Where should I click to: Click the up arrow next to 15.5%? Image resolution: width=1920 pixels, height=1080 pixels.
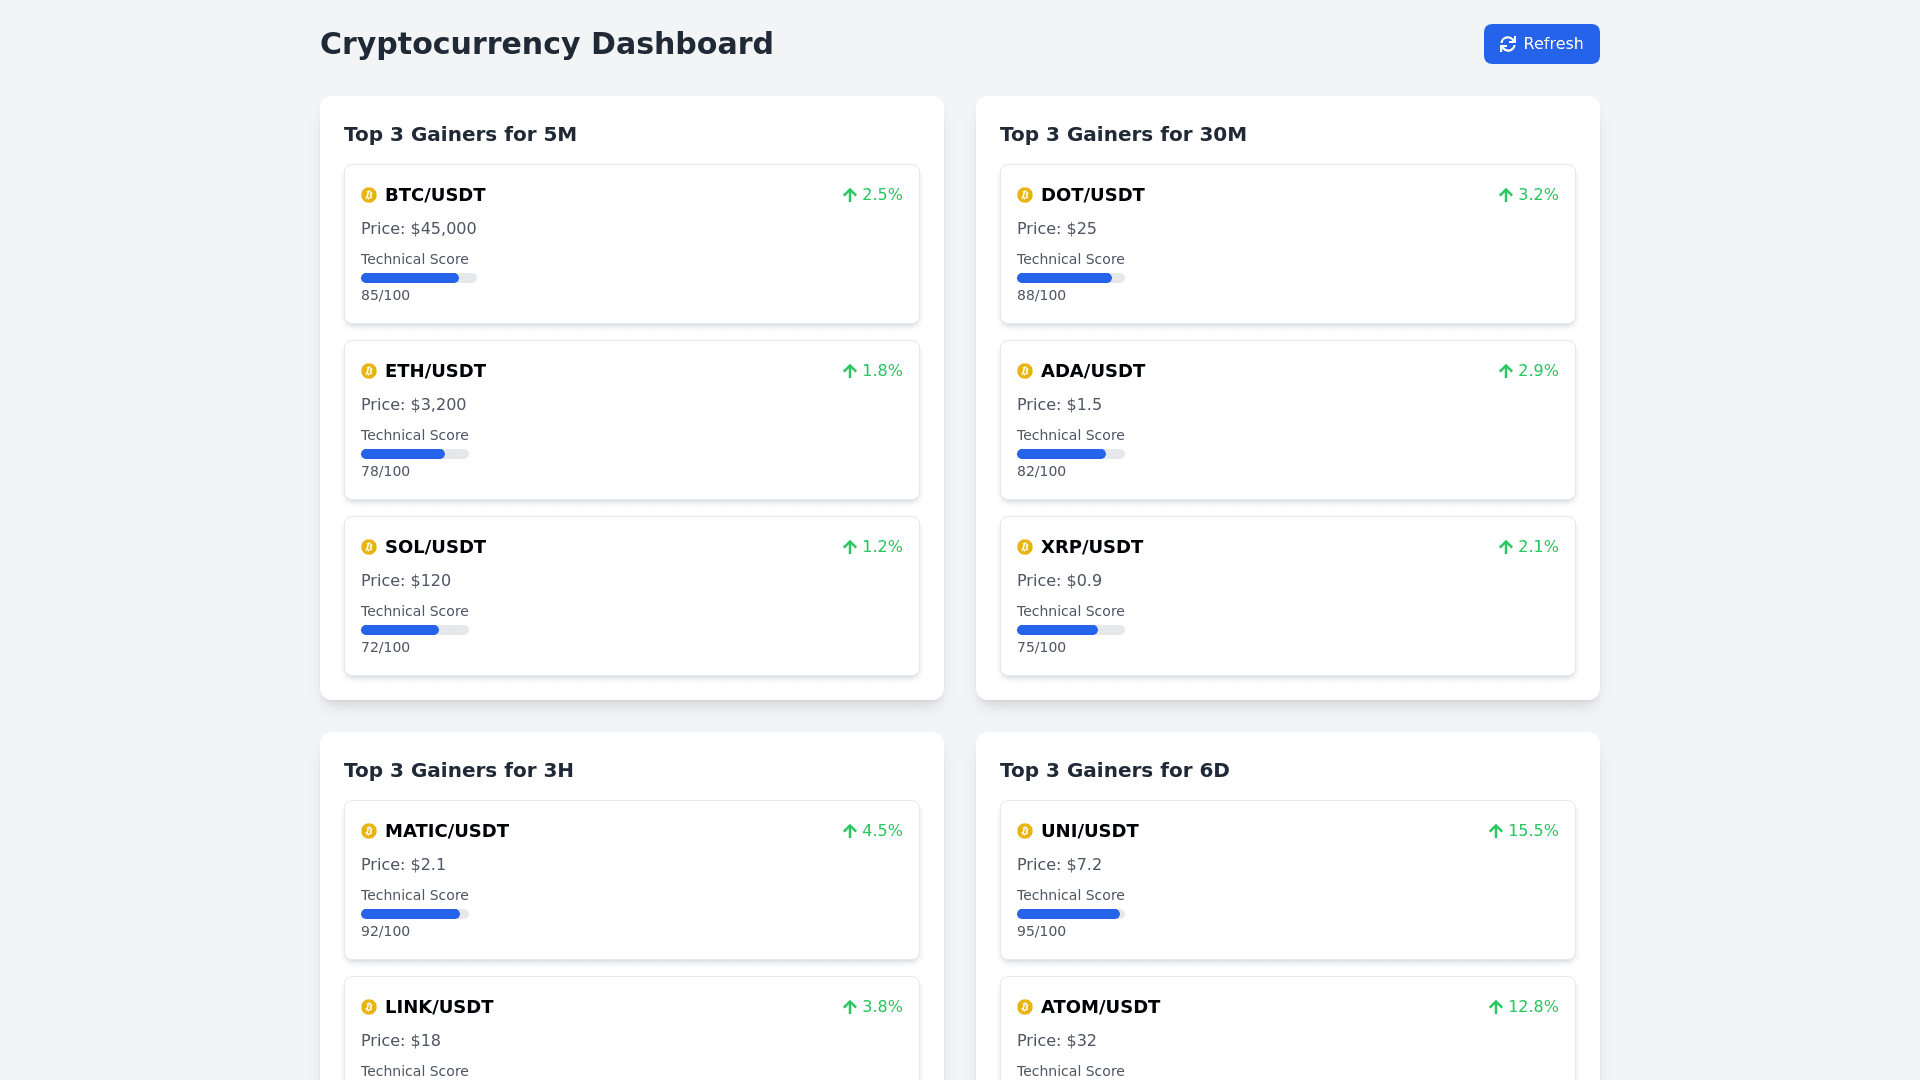[1495, 831]
